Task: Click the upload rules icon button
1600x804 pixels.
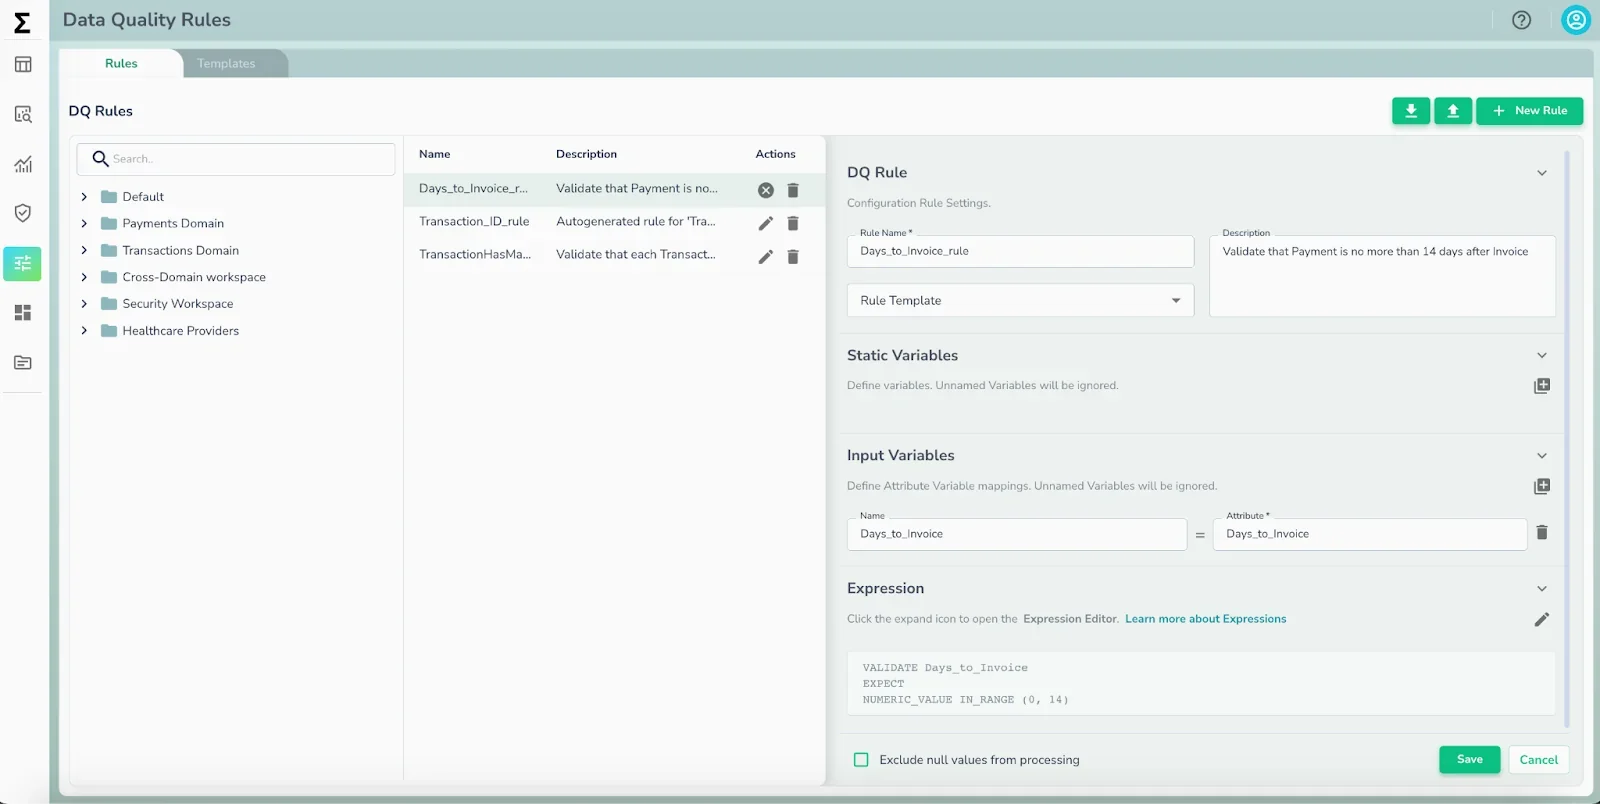Action: (1453, 111)
